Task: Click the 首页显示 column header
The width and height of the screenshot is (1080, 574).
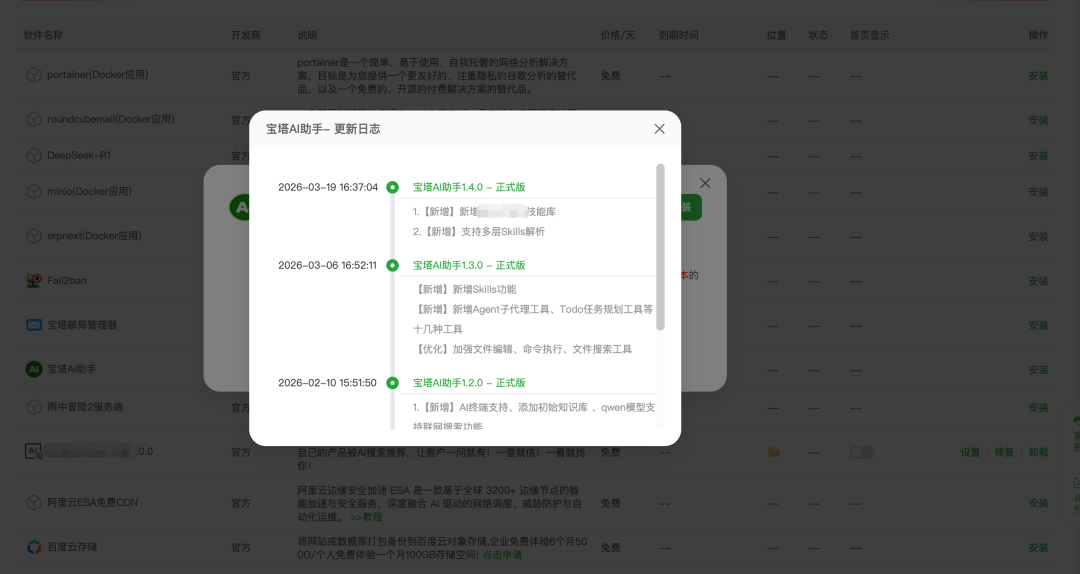Action: [869, 35]
